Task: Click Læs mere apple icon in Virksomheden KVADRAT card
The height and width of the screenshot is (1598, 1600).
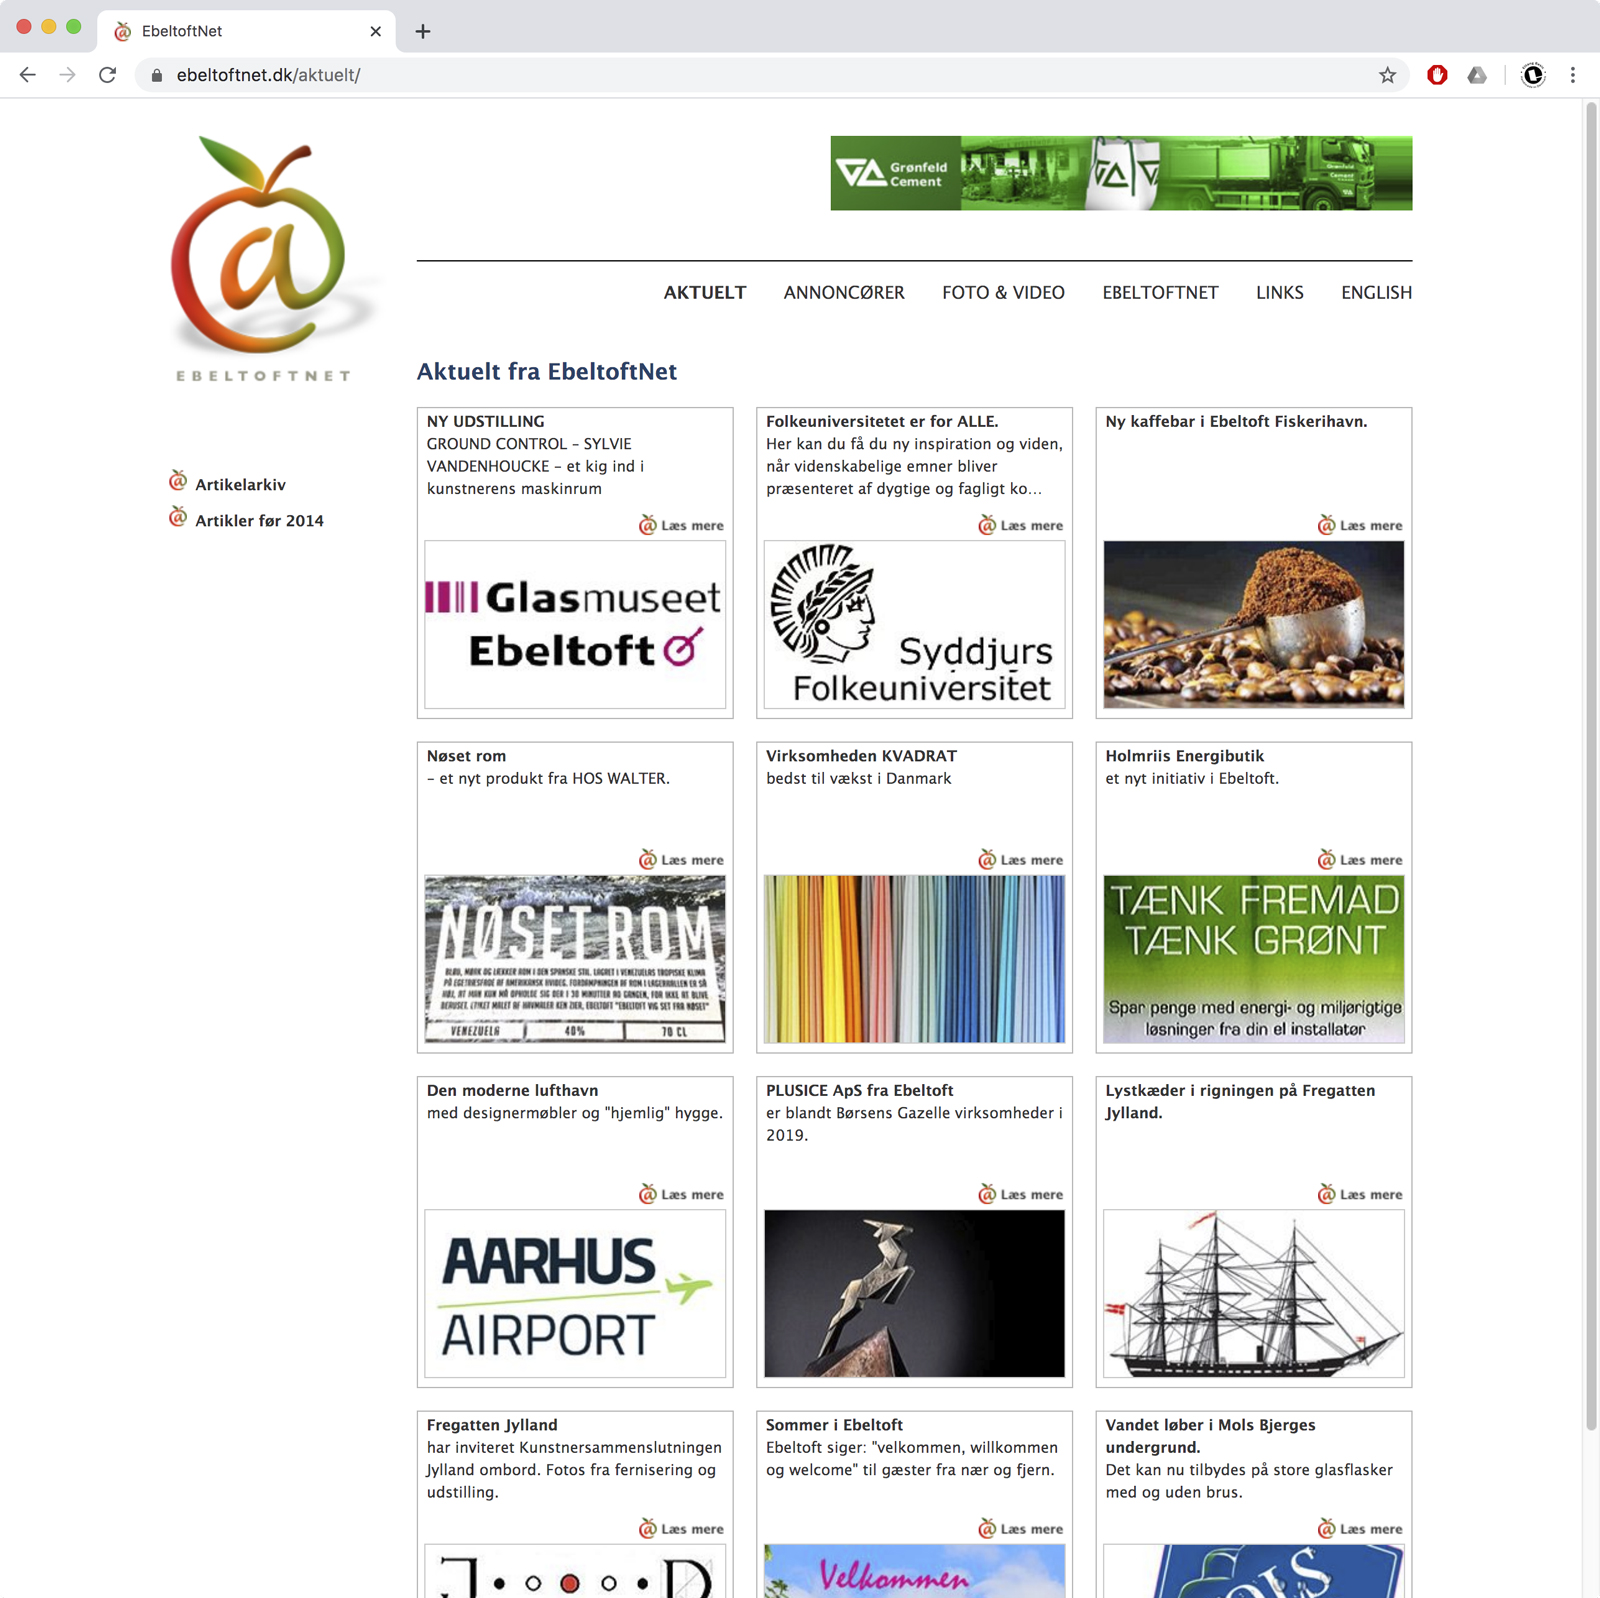Action: pyautogui.click(x=987, y=859)
